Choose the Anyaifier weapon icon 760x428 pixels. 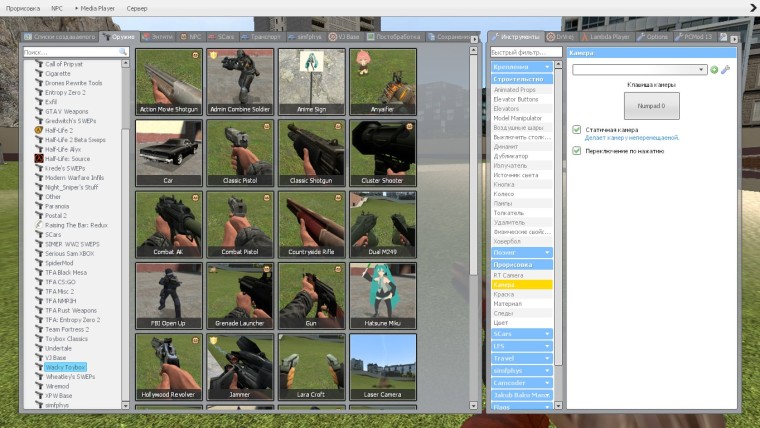[382, 81]
